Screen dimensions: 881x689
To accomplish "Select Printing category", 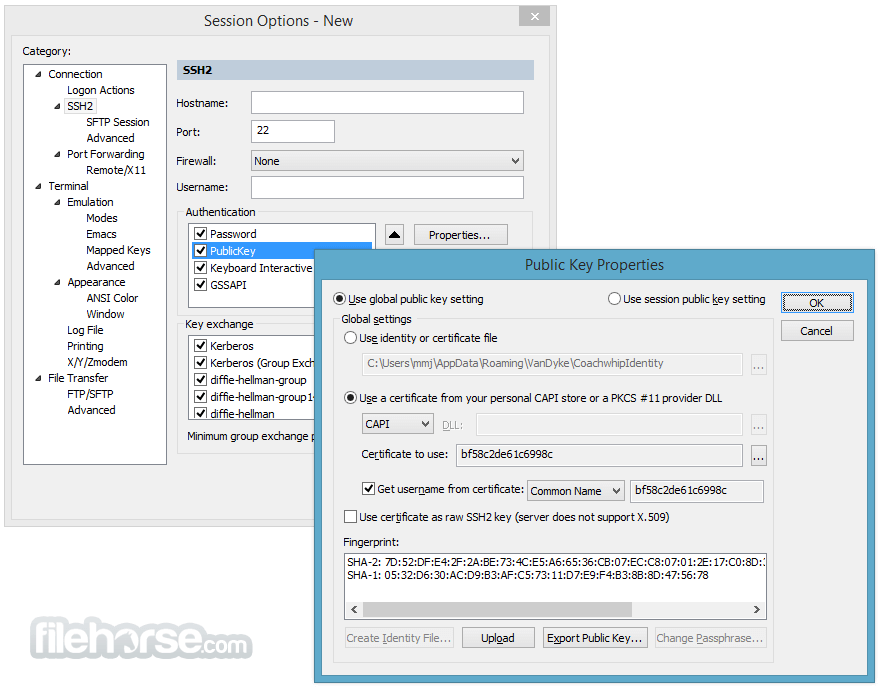I will pyautogui.click(x=85, y=346).
